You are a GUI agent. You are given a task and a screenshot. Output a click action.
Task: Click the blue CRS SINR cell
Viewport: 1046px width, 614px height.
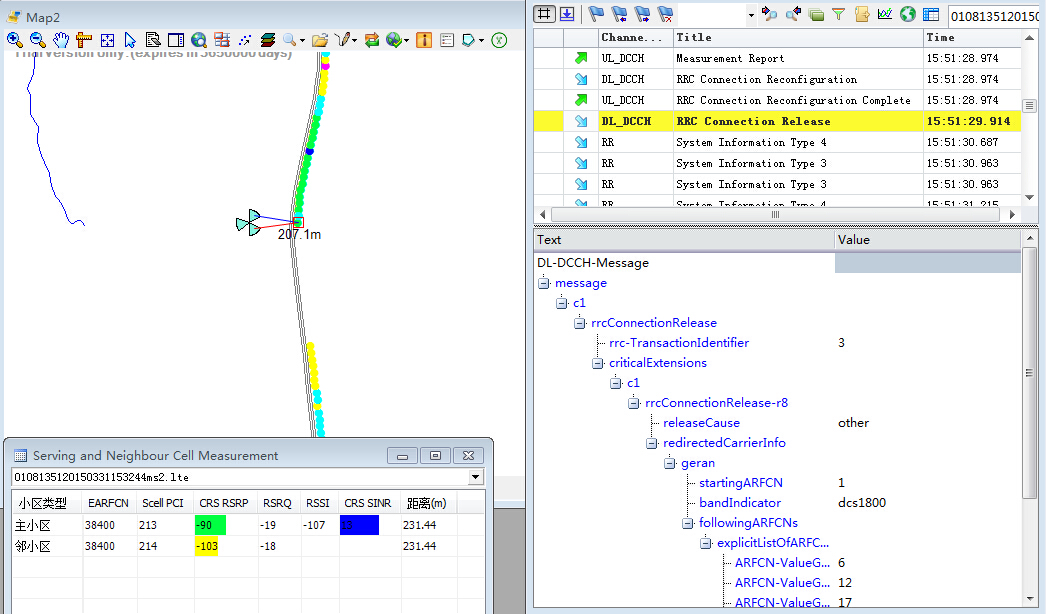(x=359, y=525)
